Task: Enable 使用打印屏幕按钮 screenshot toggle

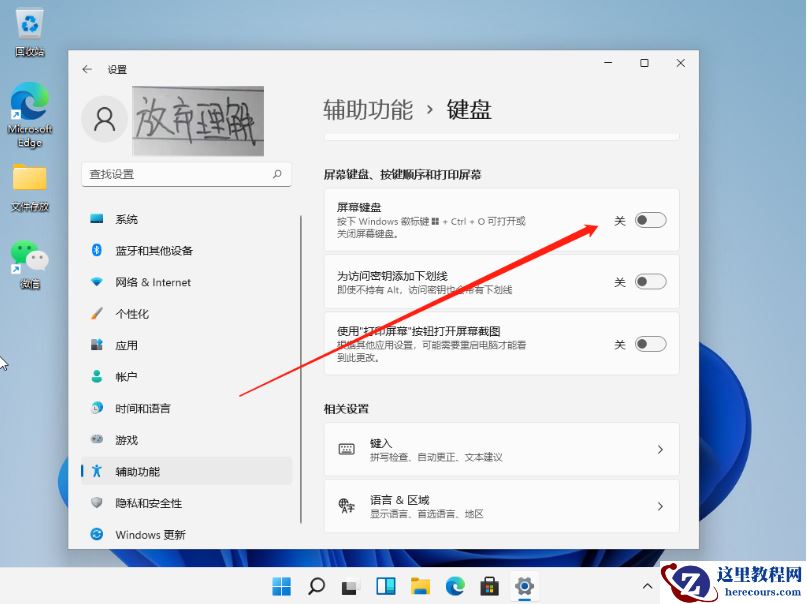Action: (x=649, y=343)
